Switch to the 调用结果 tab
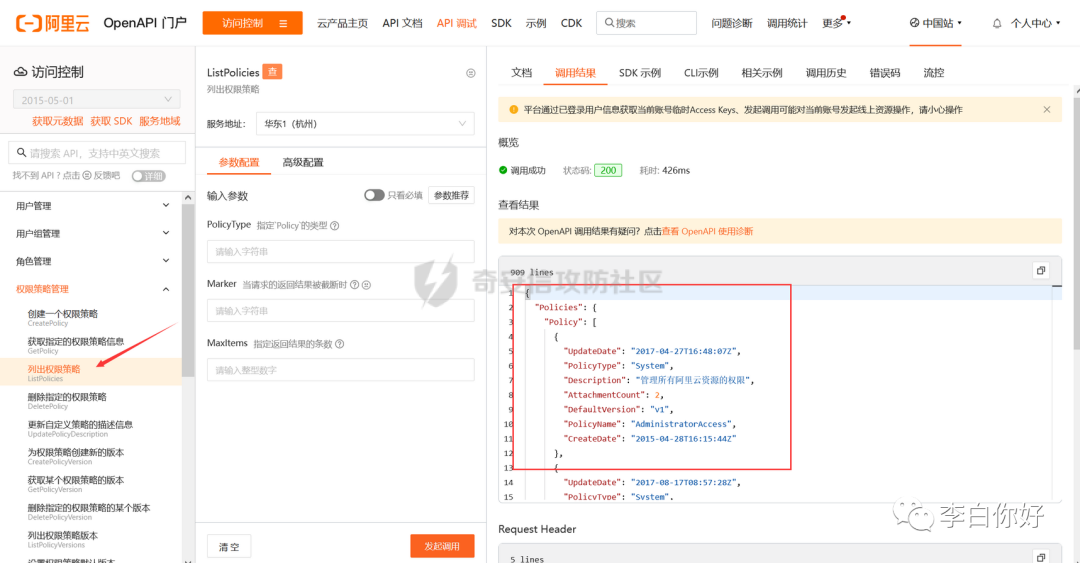1080x563 pixels. [x=575, y=72]
